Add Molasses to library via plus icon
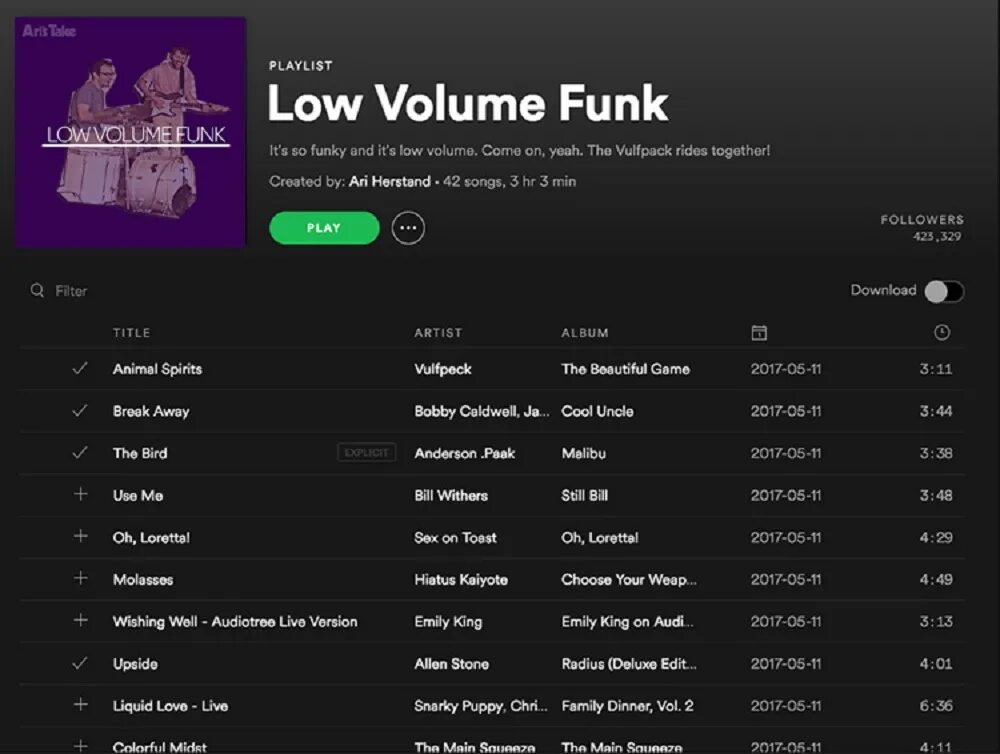The width and height of the screenshot is (1000, 754). 80,579
